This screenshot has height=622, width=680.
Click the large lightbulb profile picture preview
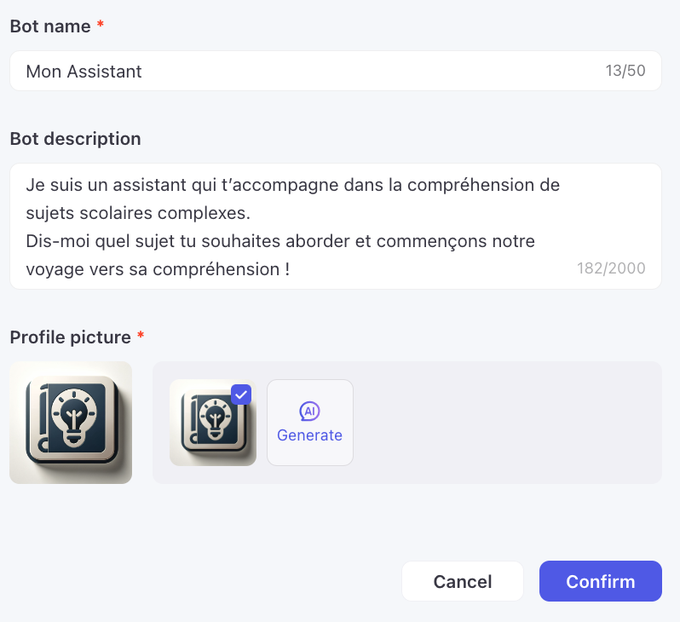pos(71,423)
